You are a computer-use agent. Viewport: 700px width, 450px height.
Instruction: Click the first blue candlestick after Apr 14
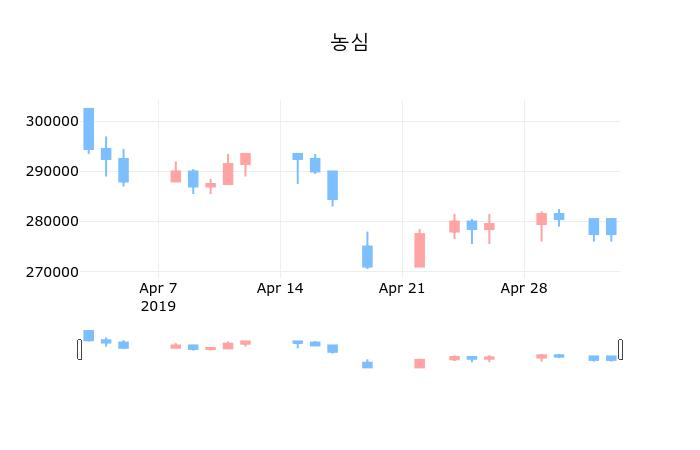[x=298, y=156]
